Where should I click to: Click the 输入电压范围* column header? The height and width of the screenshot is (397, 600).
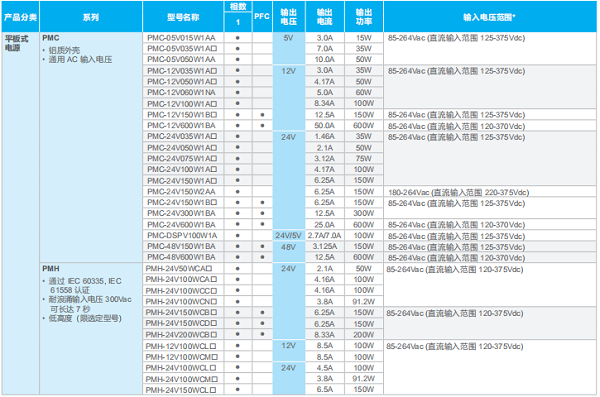pyautogui.click(x=489, y=17)
